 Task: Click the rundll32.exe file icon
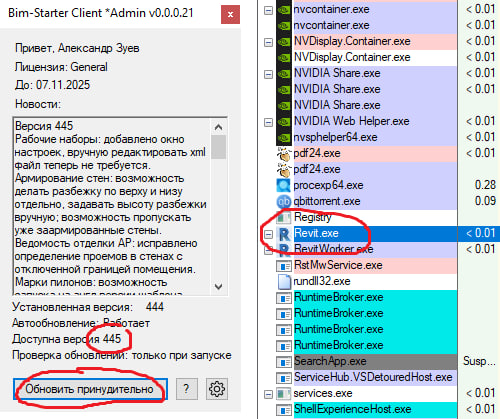(284, 281)
